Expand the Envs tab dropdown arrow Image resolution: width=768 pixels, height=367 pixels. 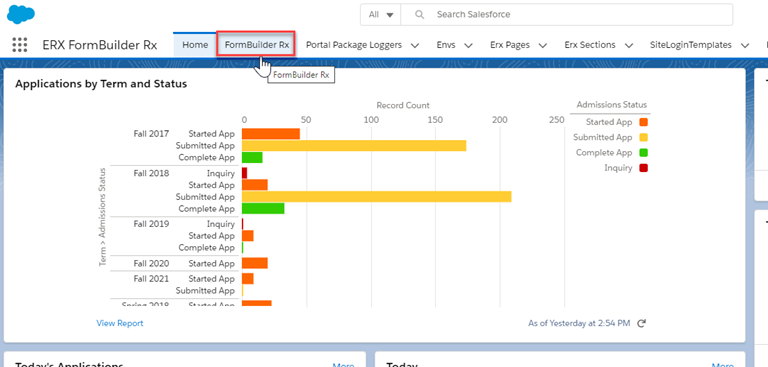[x=468, y=46]
